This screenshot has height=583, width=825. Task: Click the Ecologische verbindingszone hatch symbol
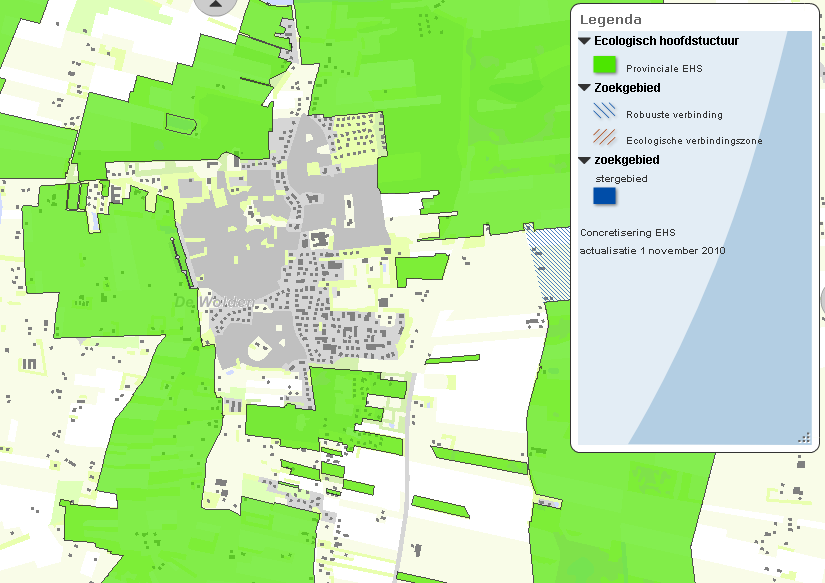click(x=605, y=137)
